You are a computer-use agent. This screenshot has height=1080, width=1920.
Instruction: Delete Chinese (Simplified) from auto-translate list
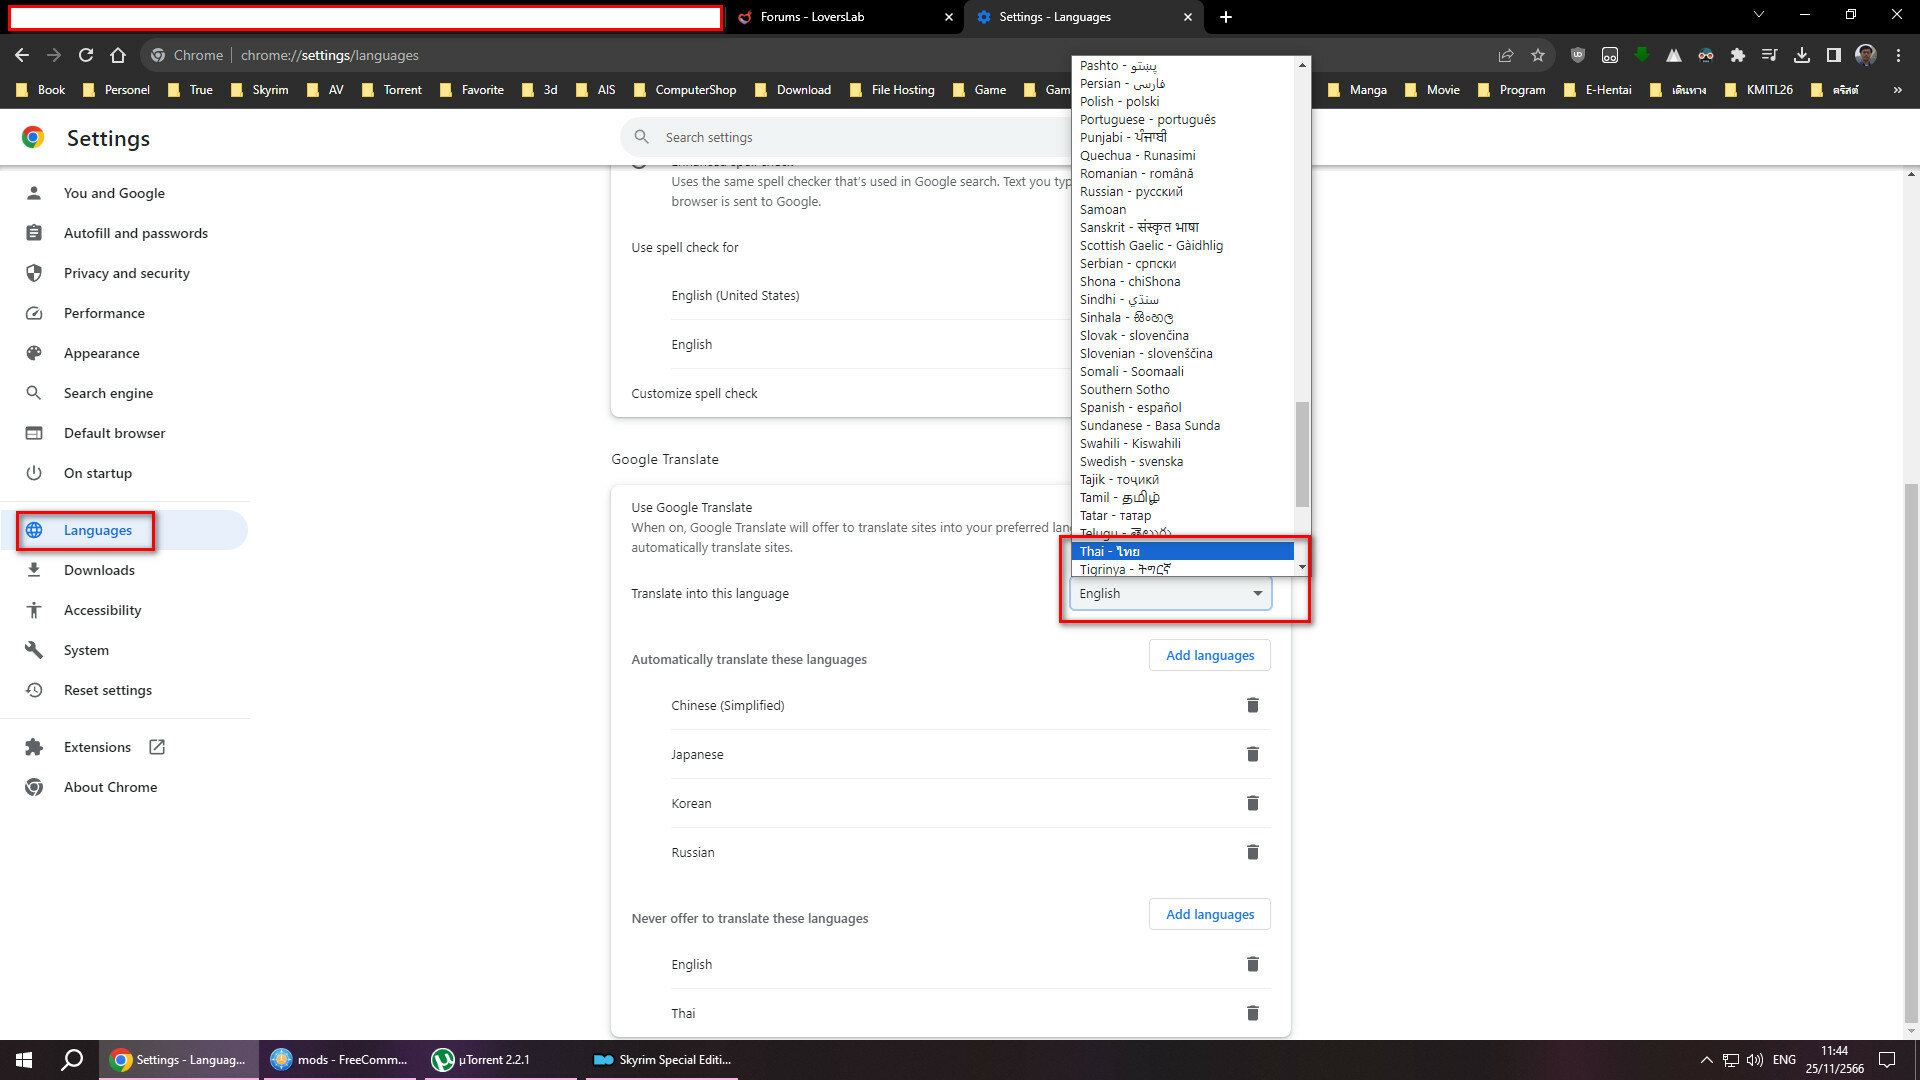pos(1252,706)
